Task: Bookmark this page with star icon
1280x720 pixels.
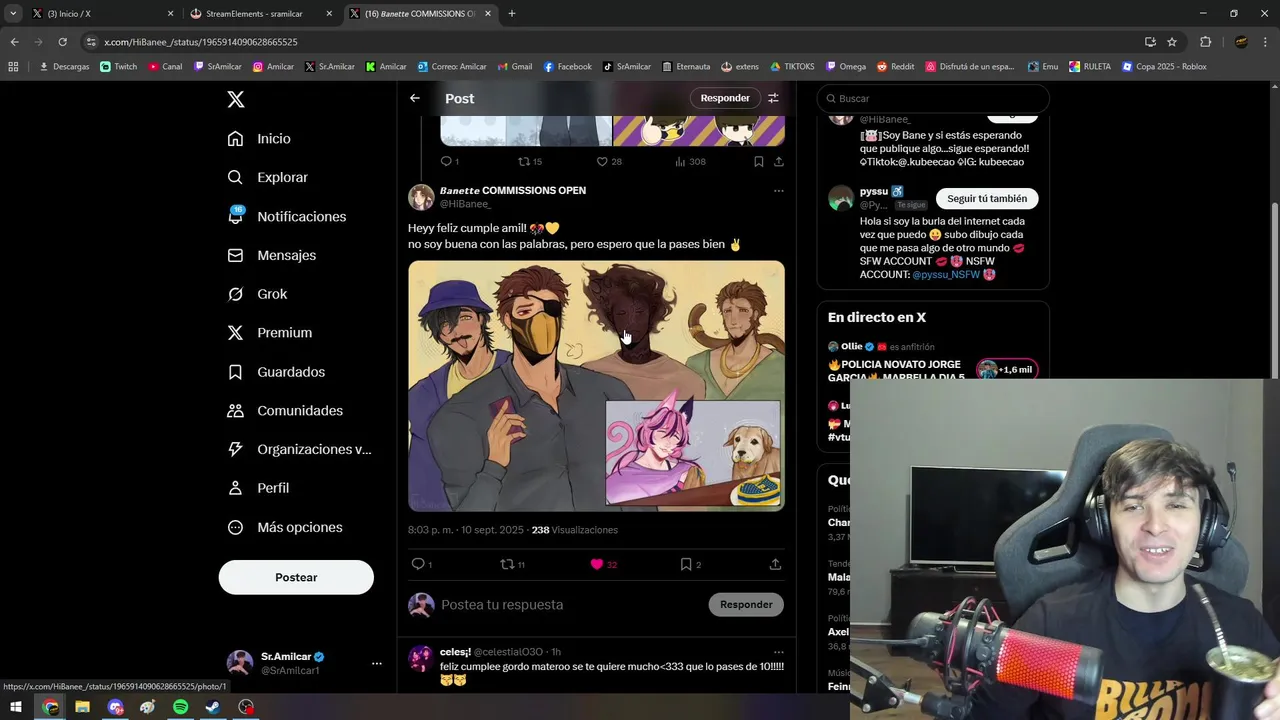Action: tap(1172, 42)
